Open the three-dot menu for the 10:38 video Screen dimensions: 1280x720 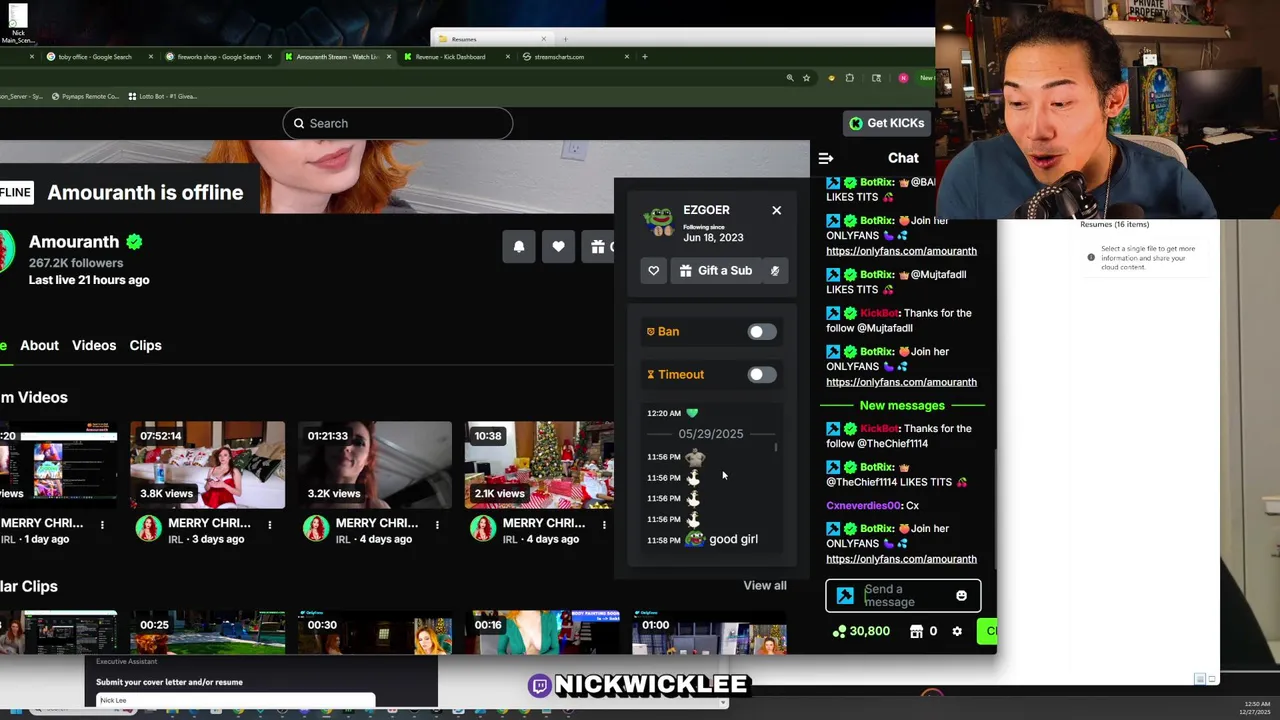pyautogui.click(x=604, y=524)
